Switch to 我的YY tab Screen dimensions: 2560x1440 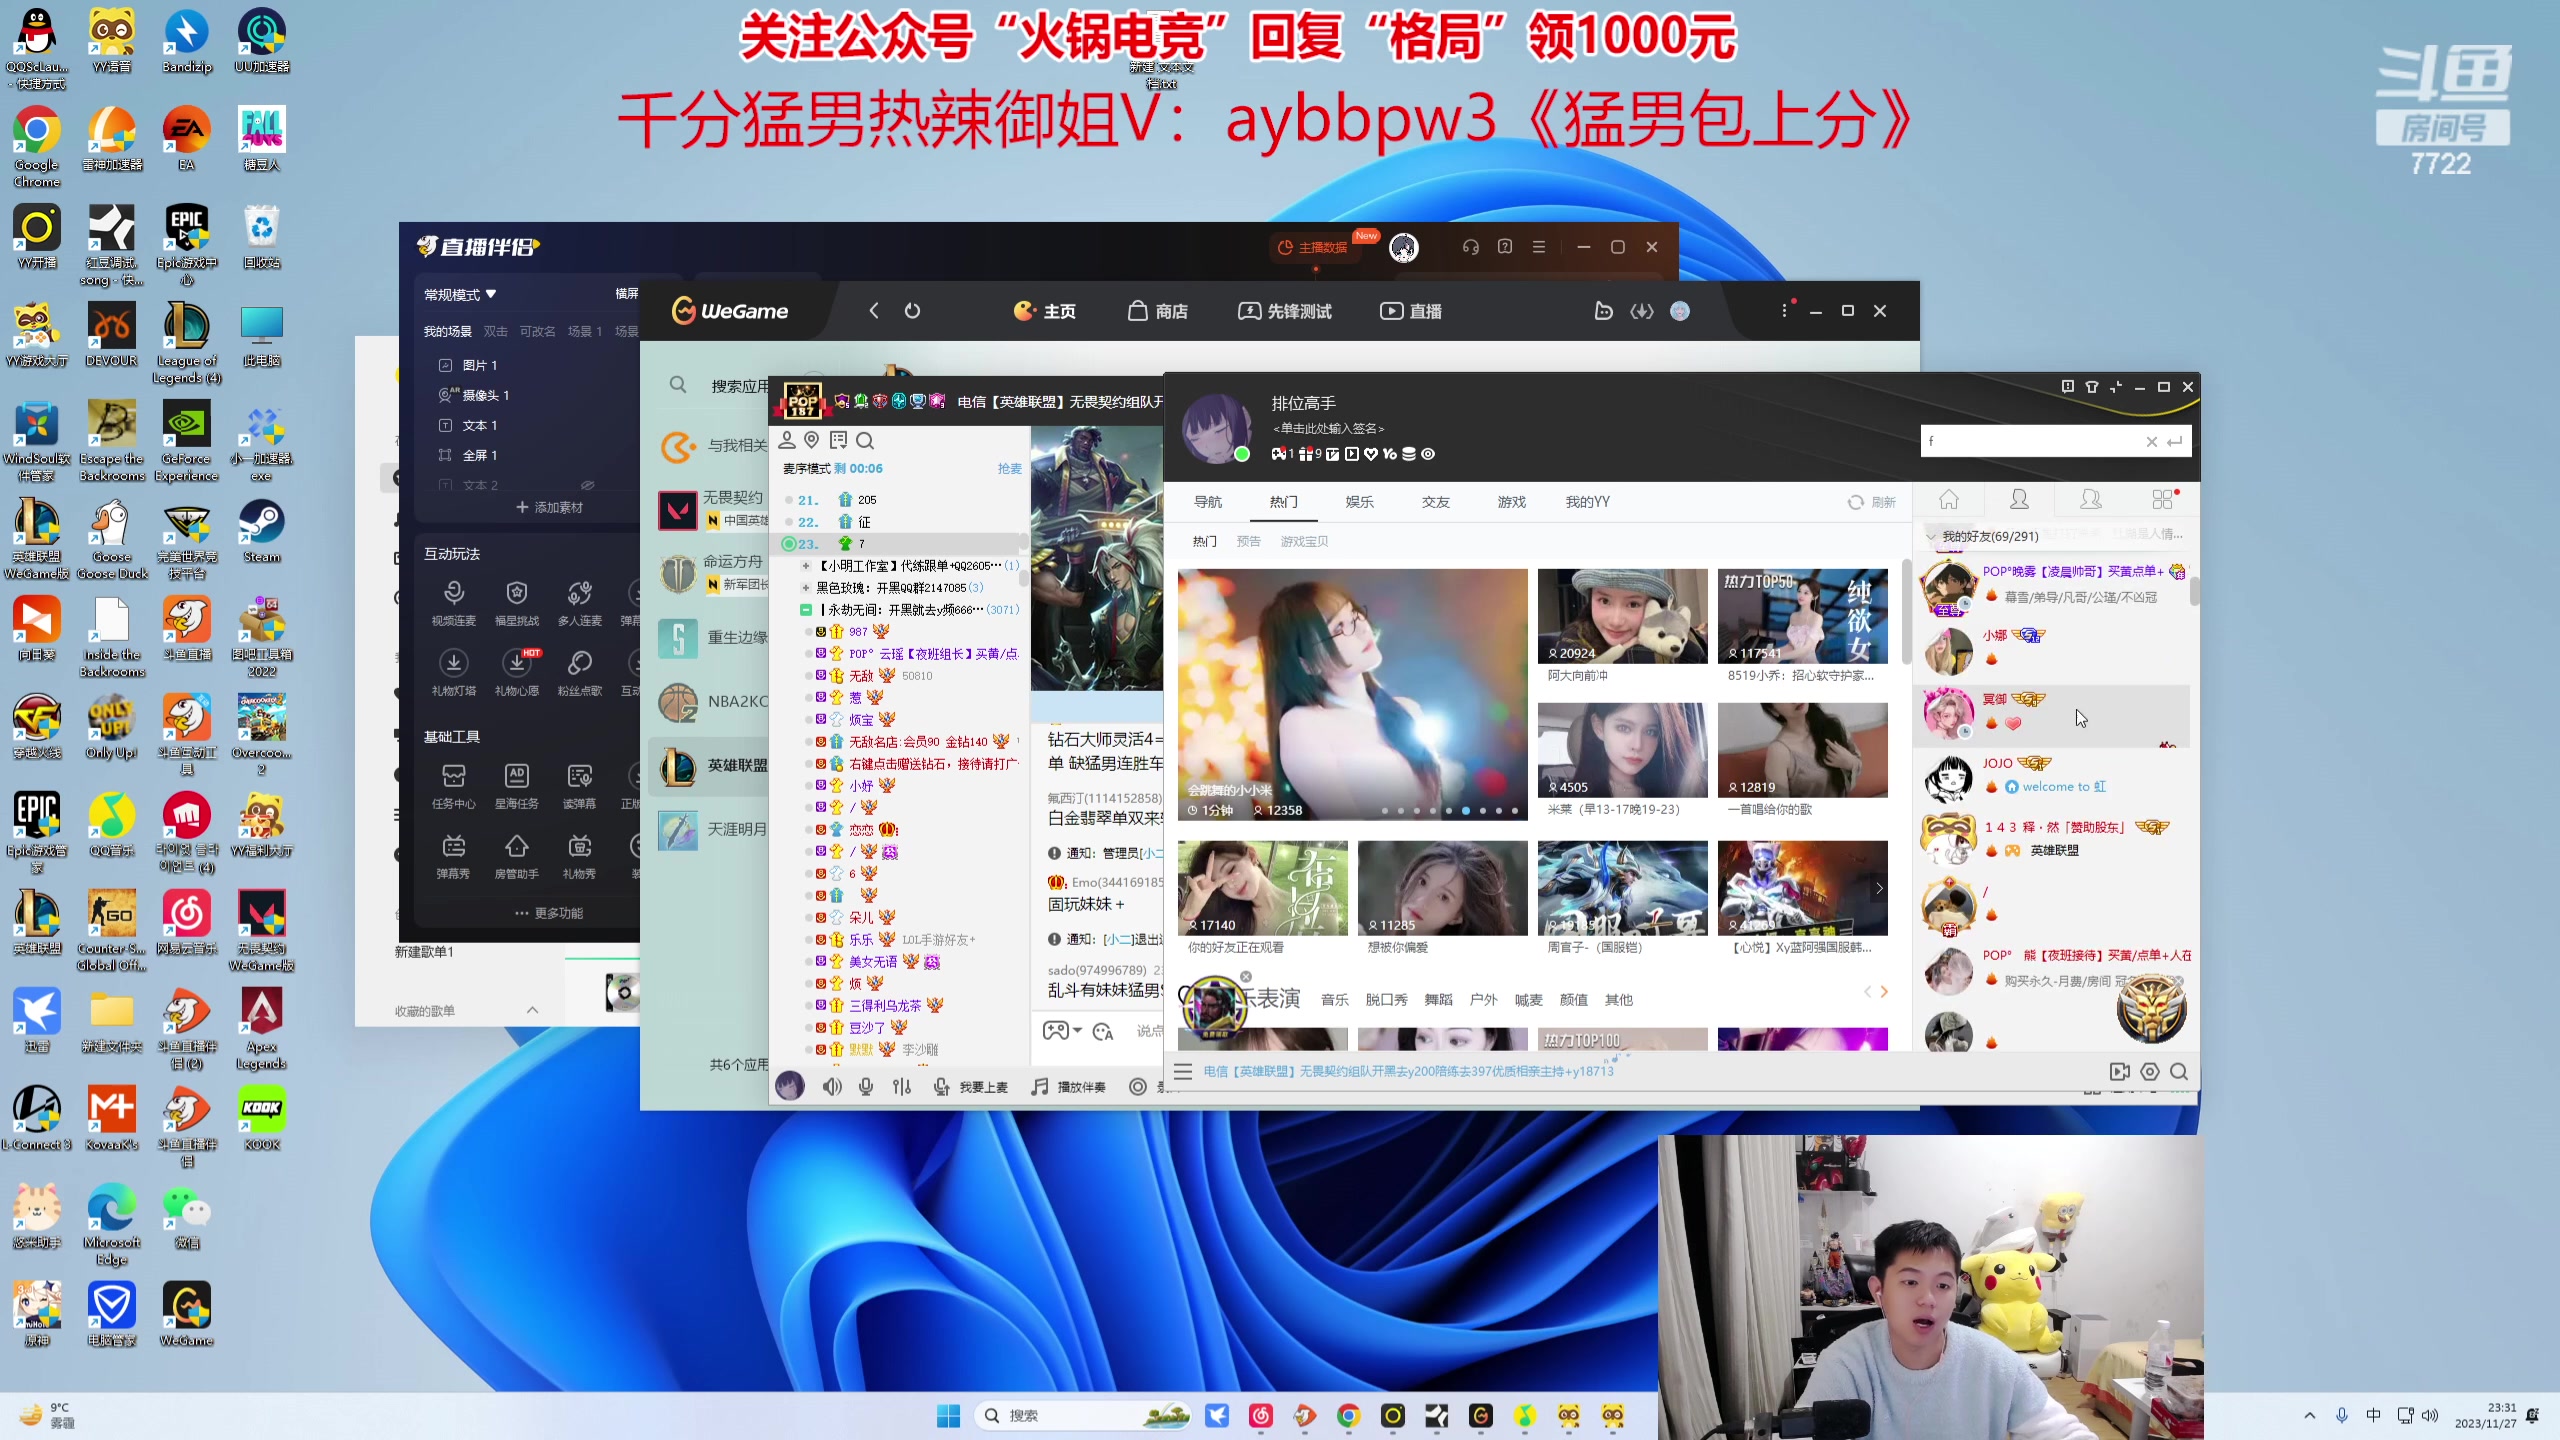click(1588, 502)
